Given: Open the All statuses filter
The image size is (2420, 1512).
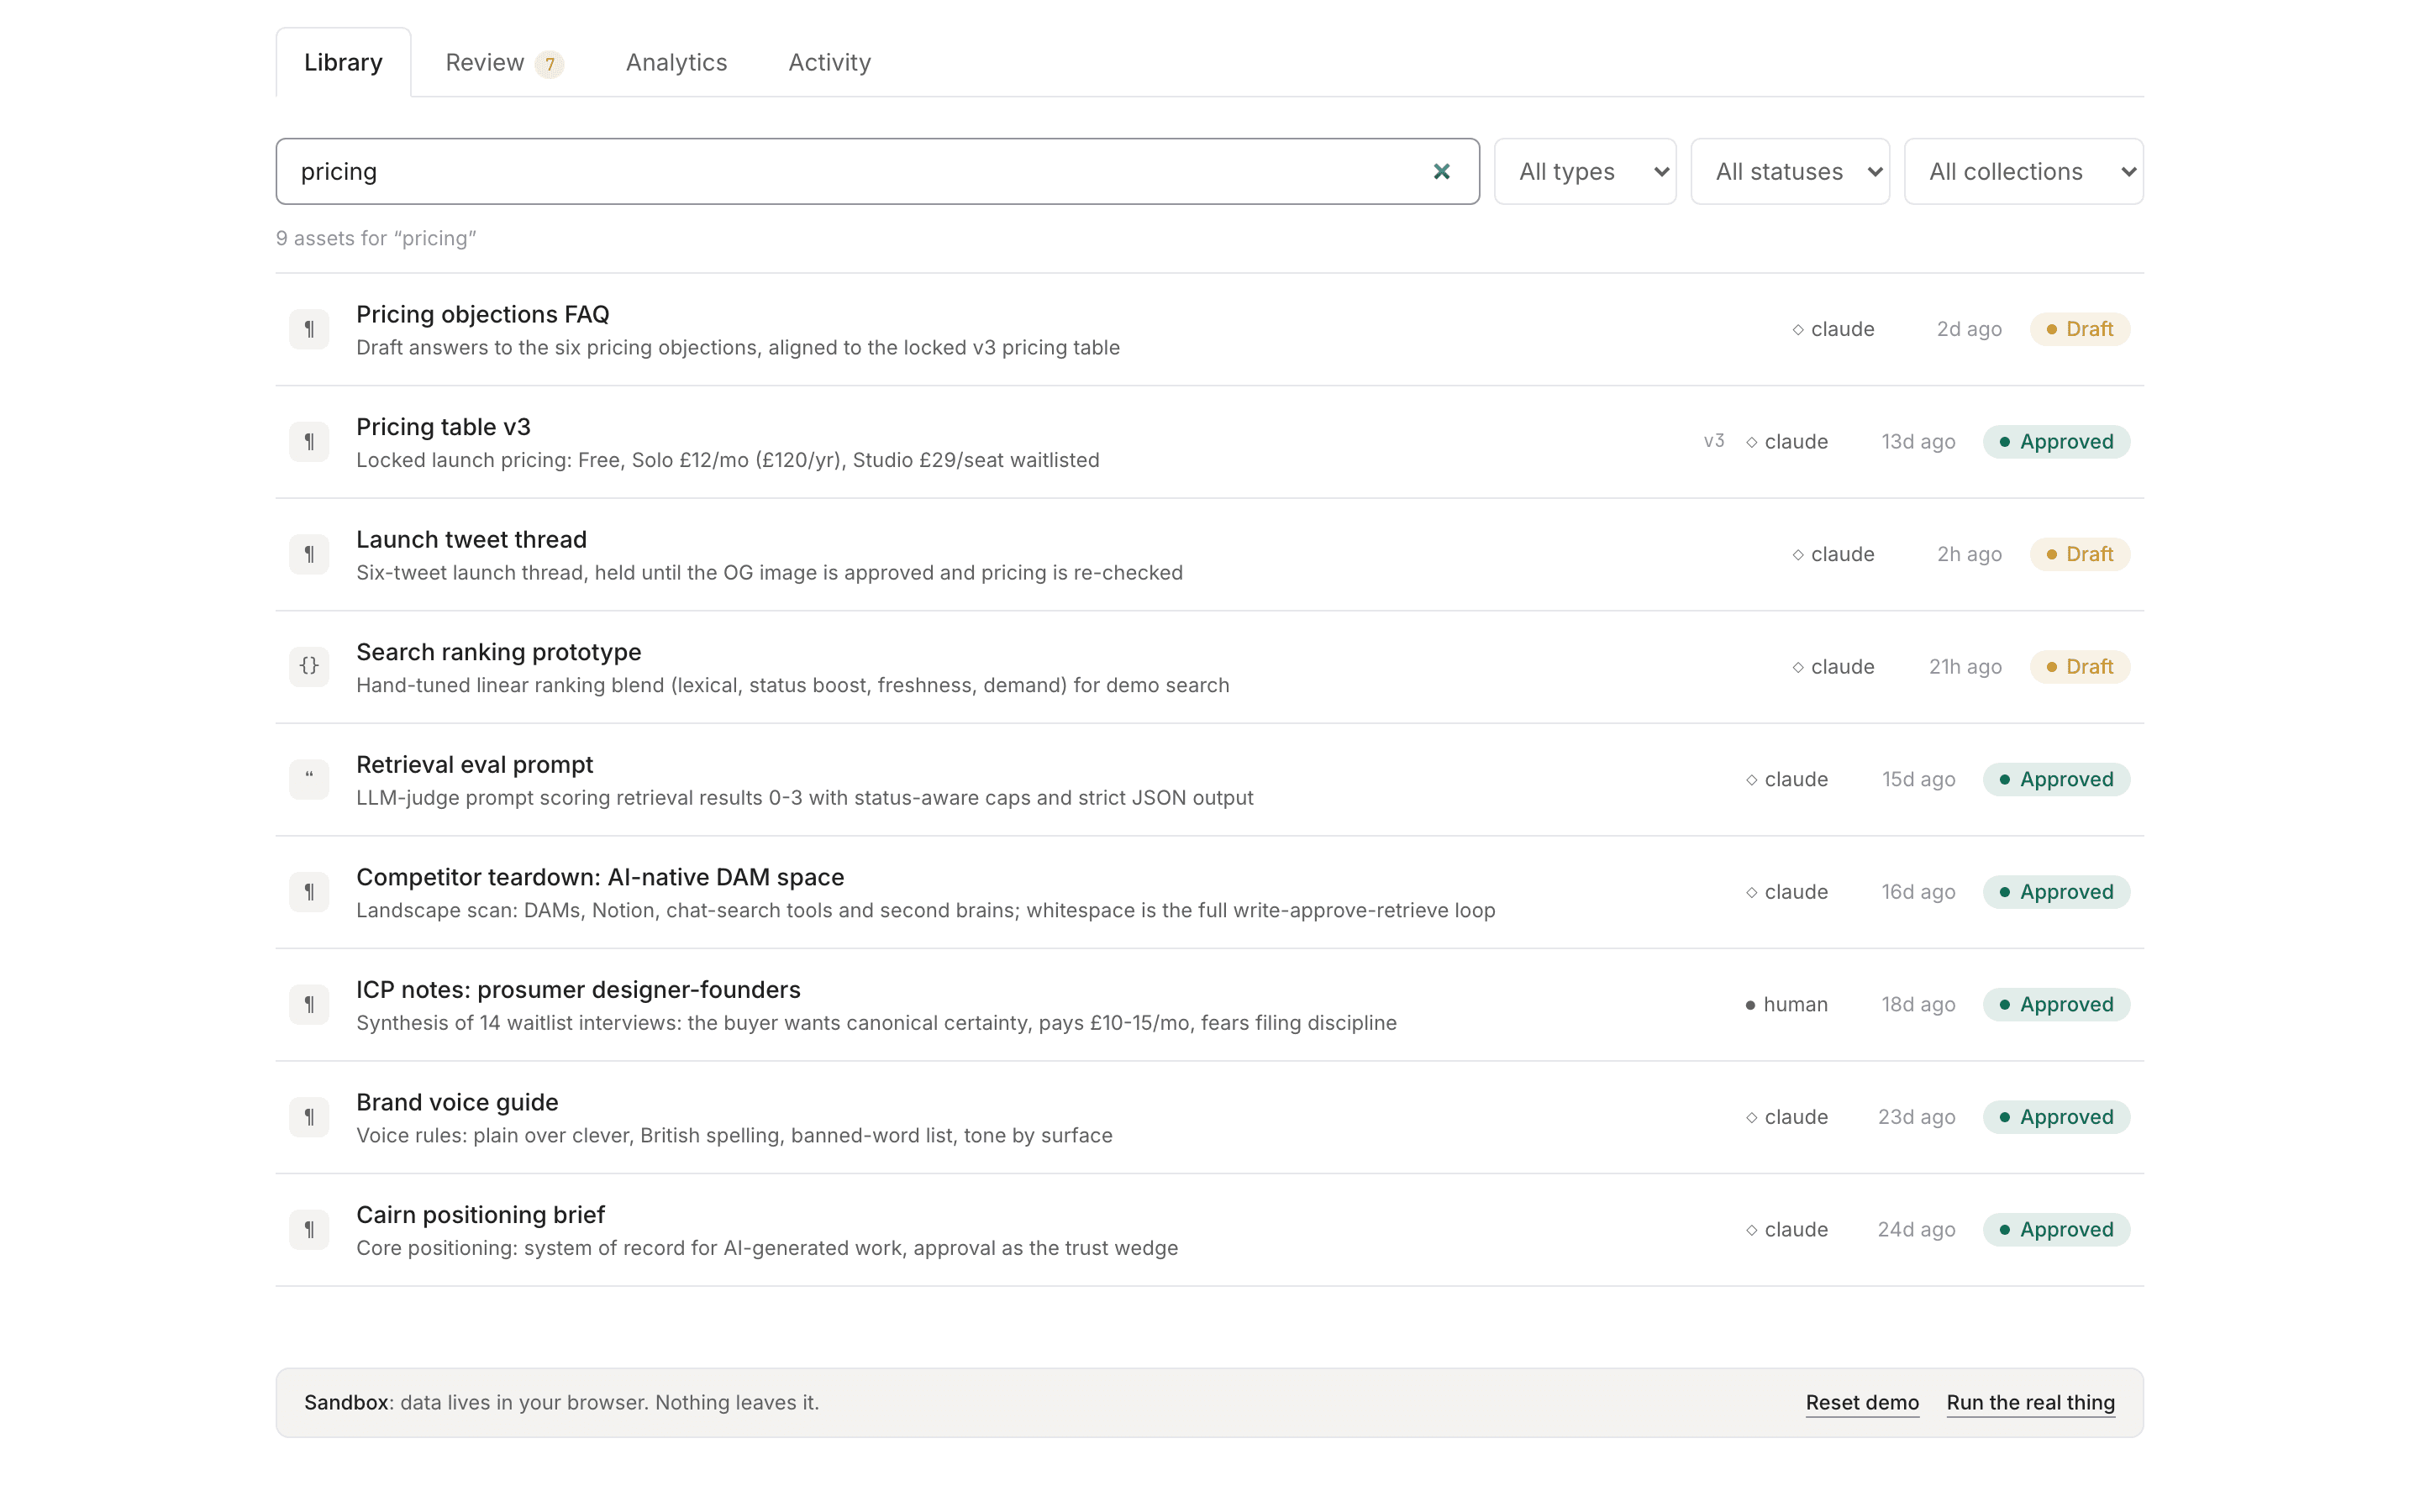Looking at the screenshot, I should click(x=1790, y=172).
